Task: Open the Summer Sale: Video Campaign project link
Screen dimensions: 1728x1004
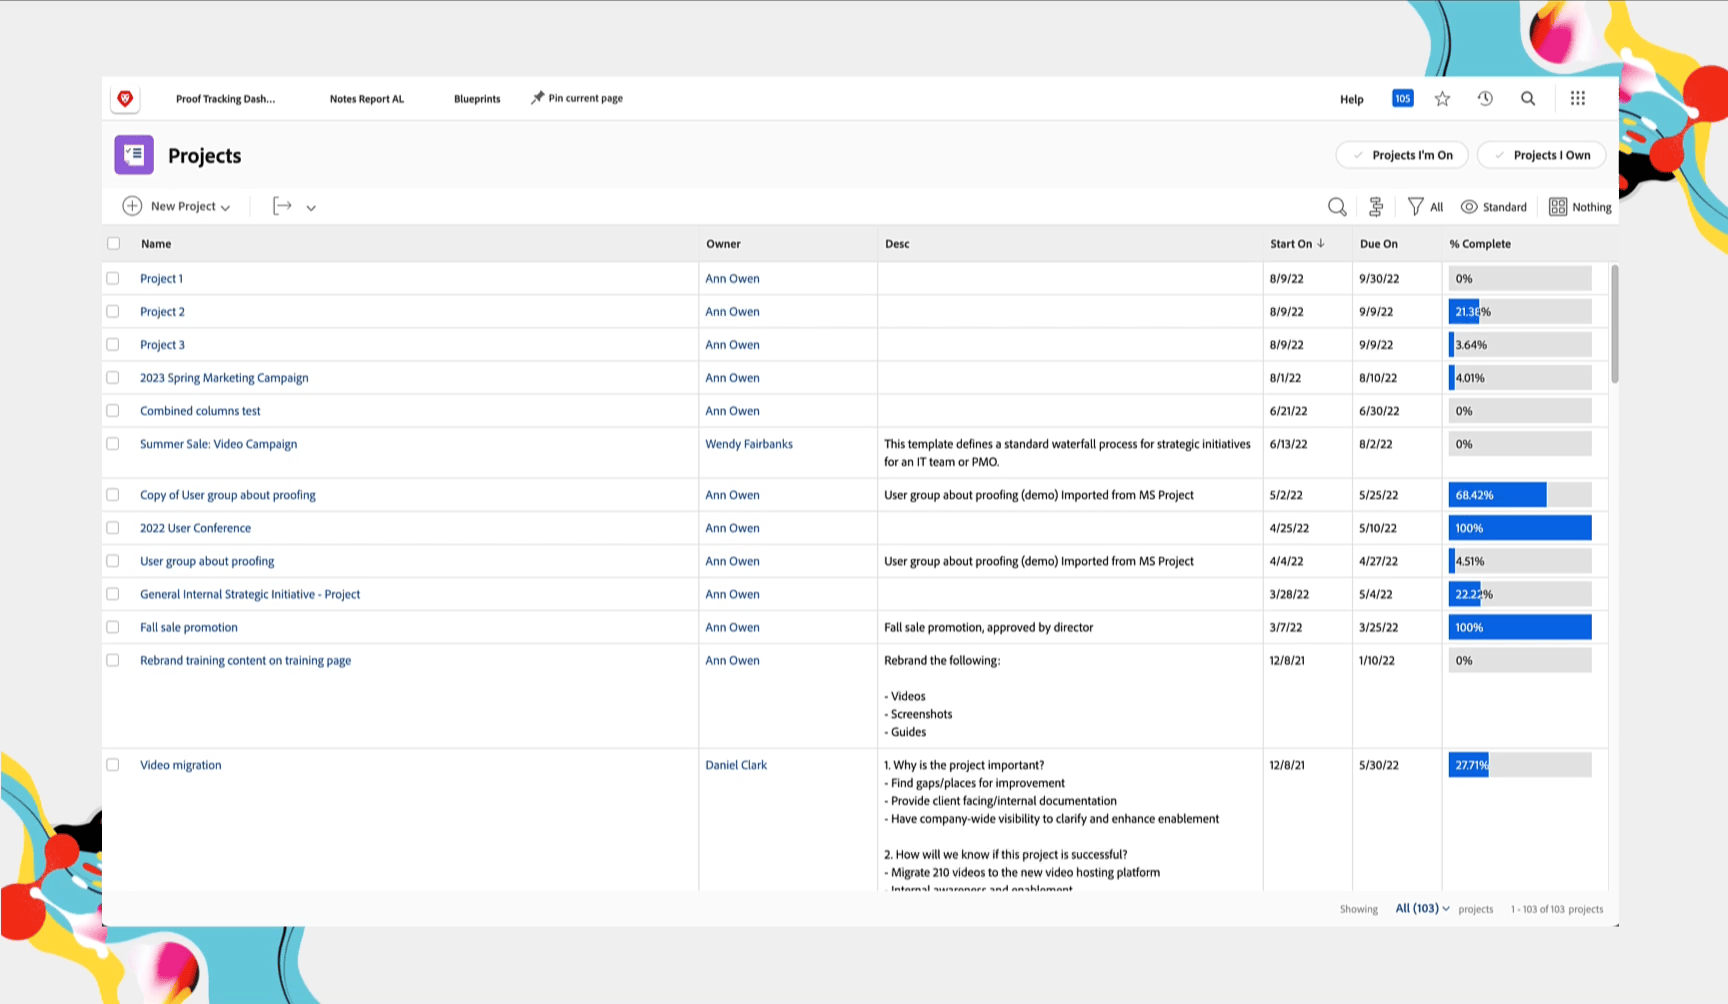Action: [218, 444]
